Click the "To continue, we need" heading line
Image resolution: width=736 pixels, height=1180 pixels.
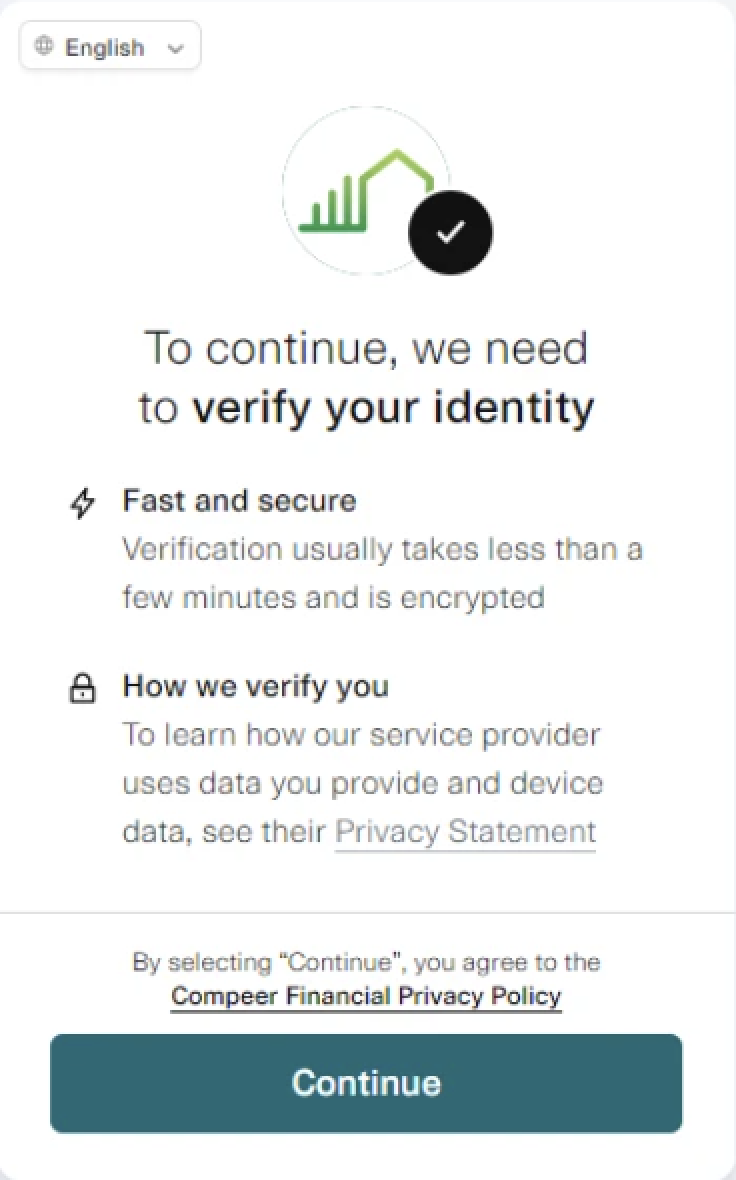pyautogui.click(x=366, y=349)
